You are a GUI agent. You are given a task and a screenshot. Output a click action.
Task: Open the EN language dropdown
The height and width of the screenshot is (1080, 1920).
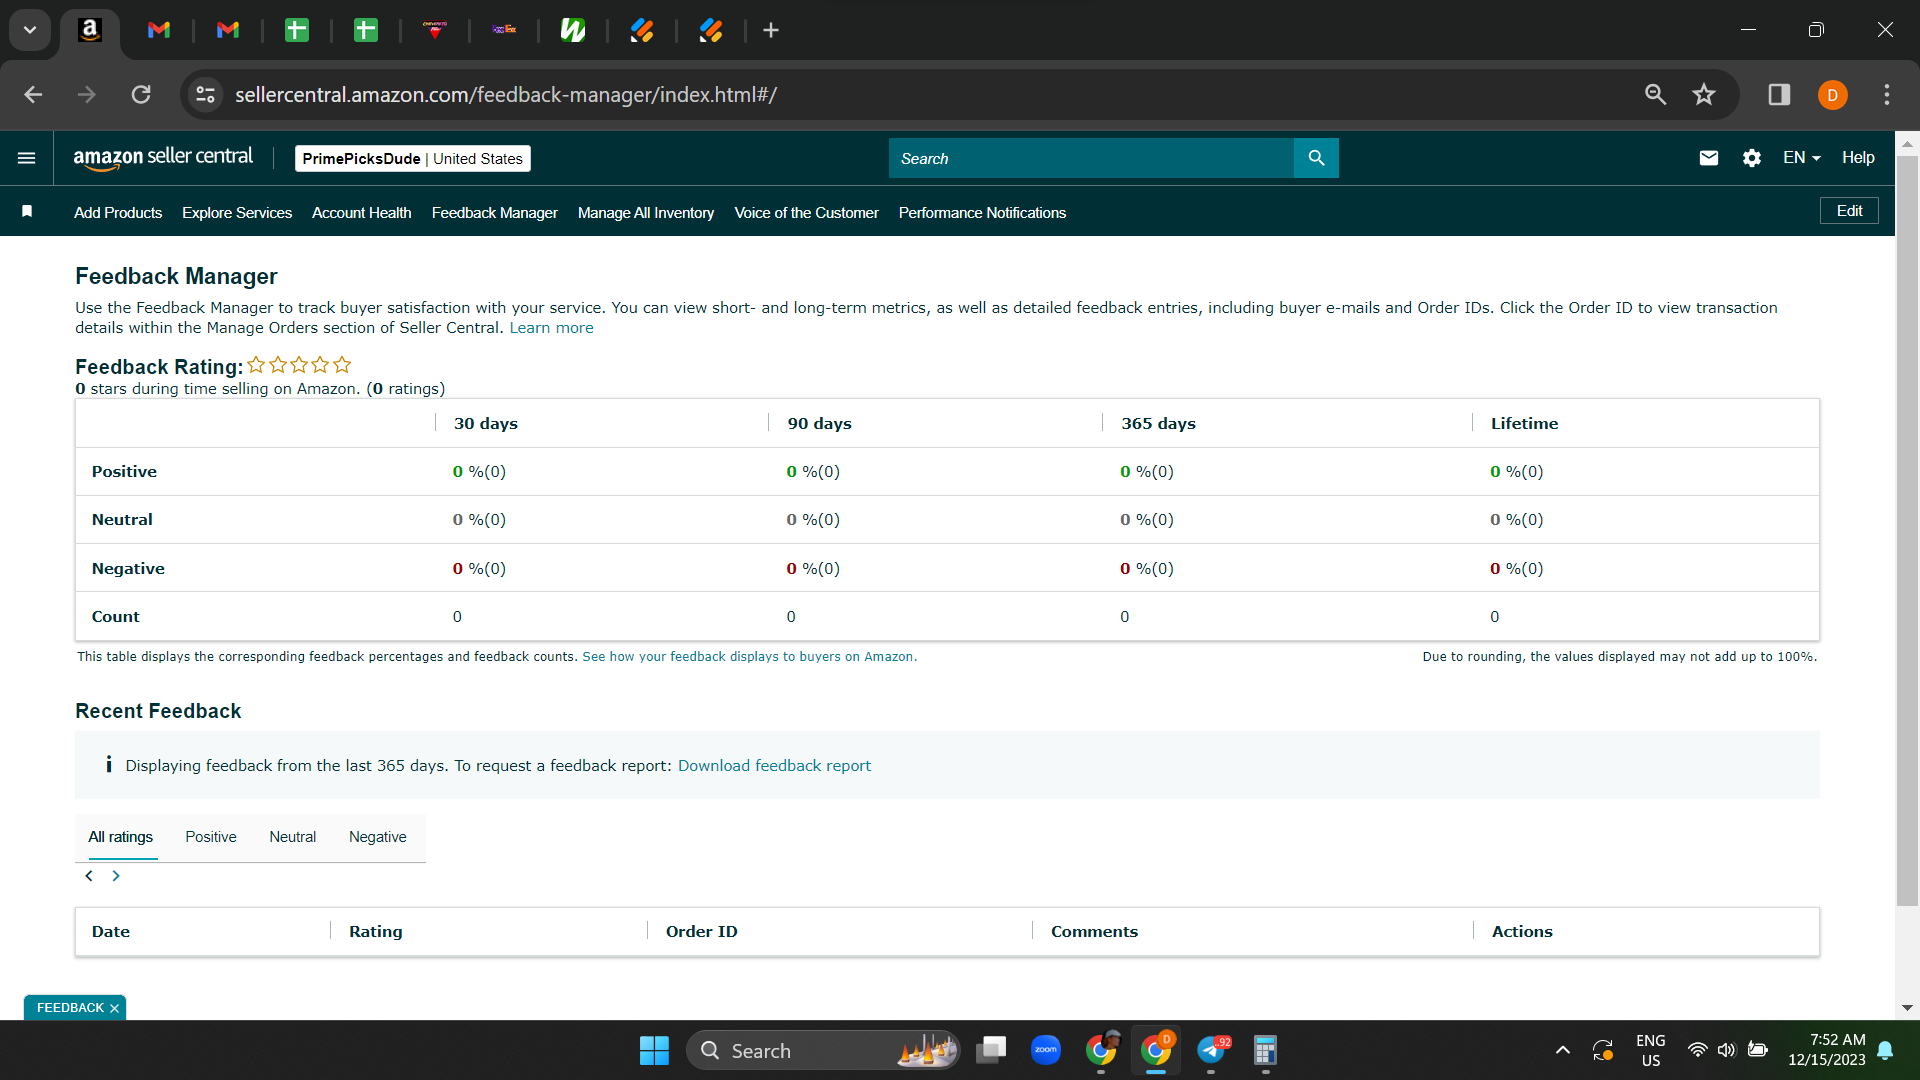(x=1801, y=158)
